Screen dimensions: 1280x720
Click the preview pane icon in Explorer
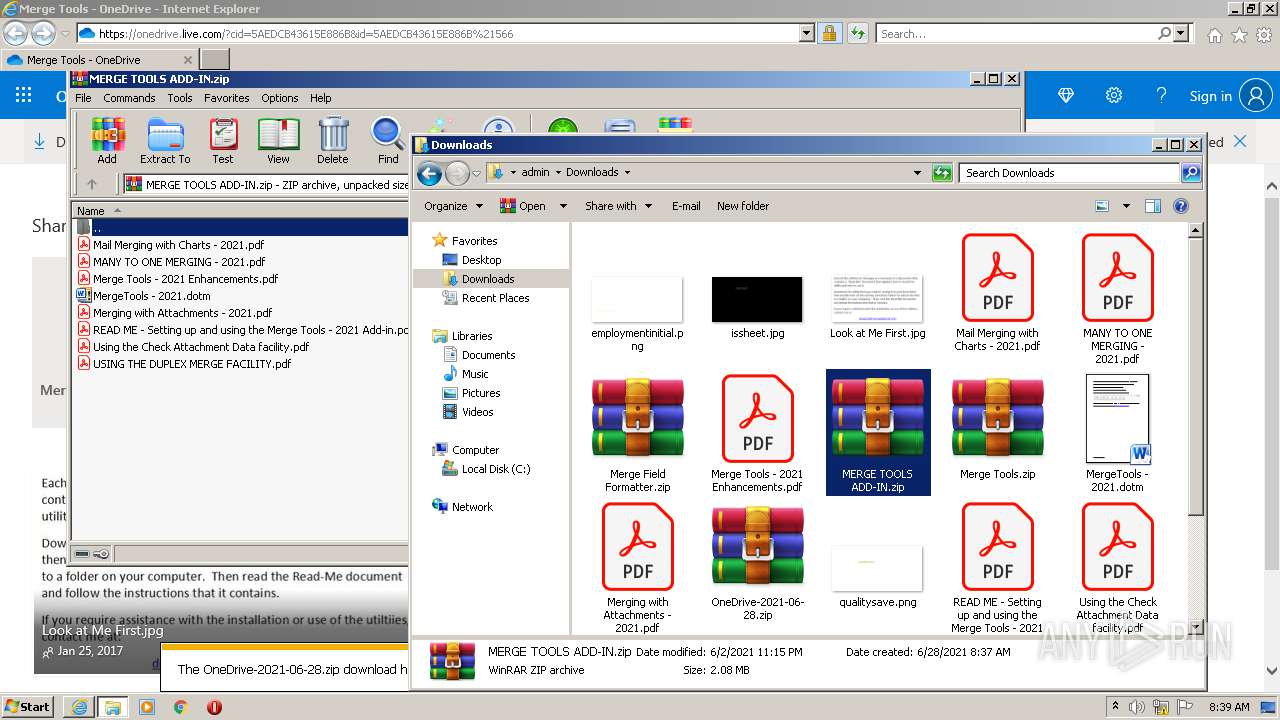coord(1152,206)
